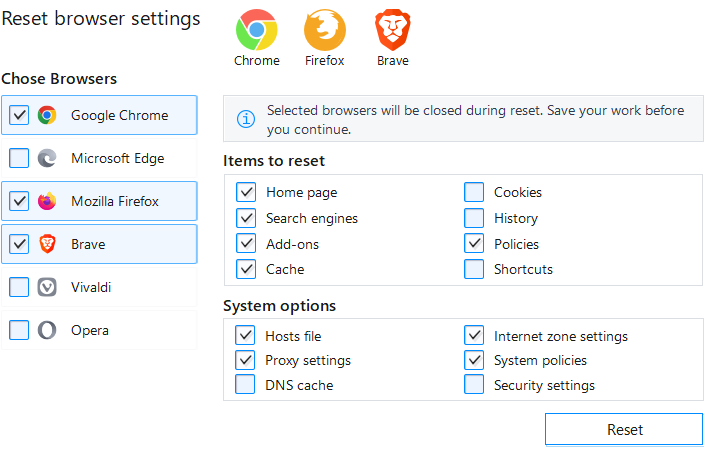Toggle the Search engines checkbox

pyautogui.click(x=246, y=218)
